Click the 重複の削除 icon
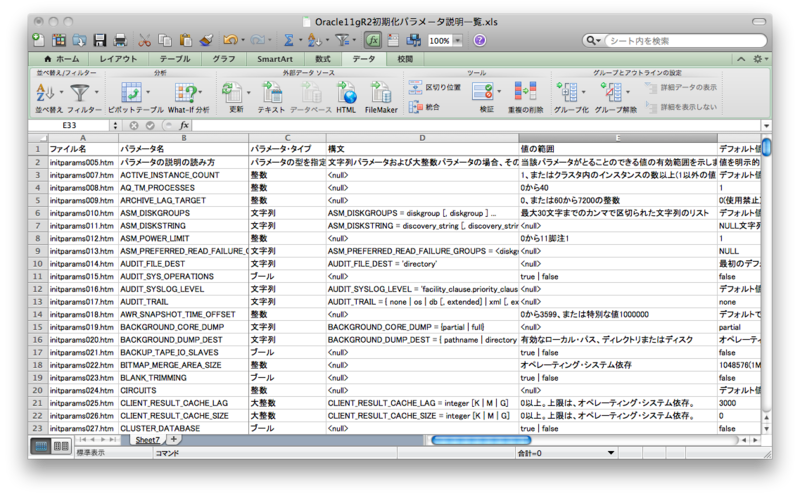The width and height of the screenshot is (800, 501). [x=526, y=92]
